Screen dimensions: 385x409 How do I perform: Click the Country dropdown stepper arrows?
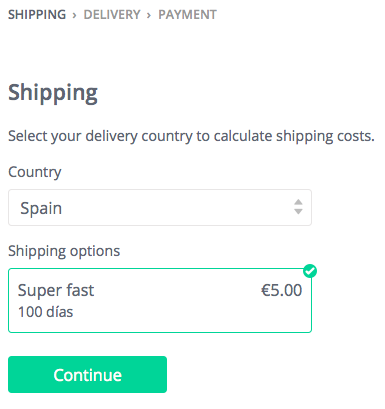pyautogui.click(x=298, y=207)
